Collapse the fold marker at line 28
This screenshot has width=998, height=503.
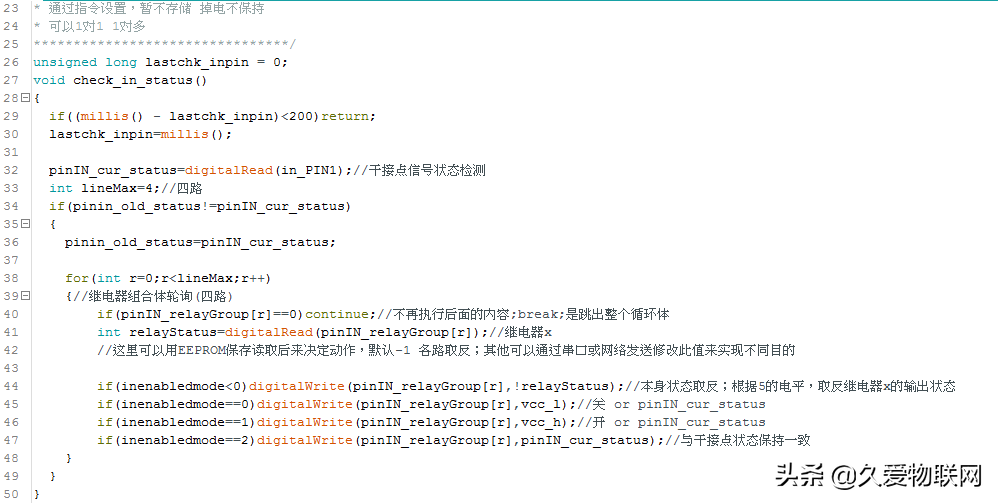(x=25, y=97)
